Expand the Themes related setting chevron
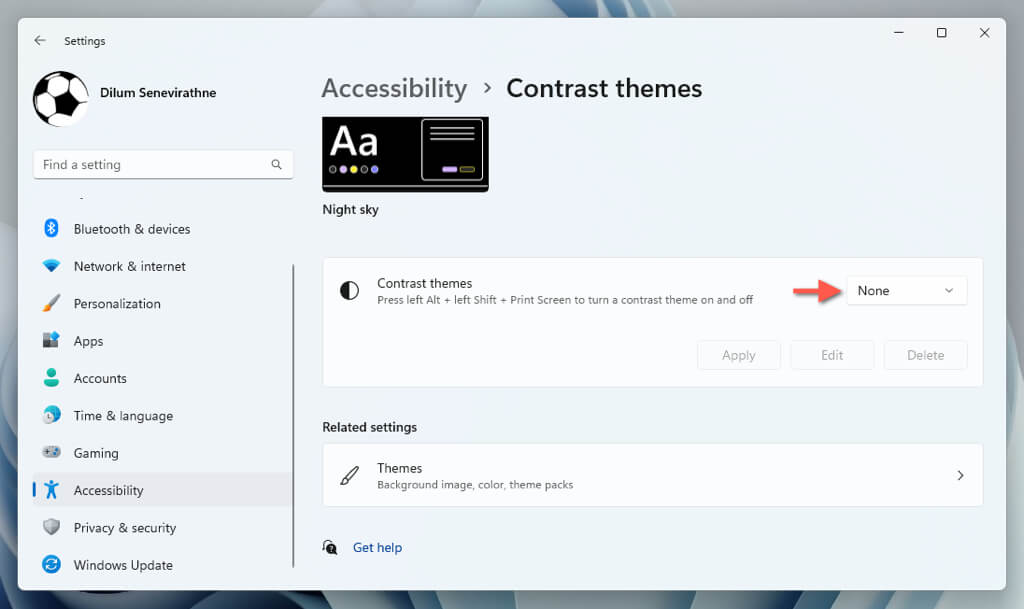 point(960,476)
